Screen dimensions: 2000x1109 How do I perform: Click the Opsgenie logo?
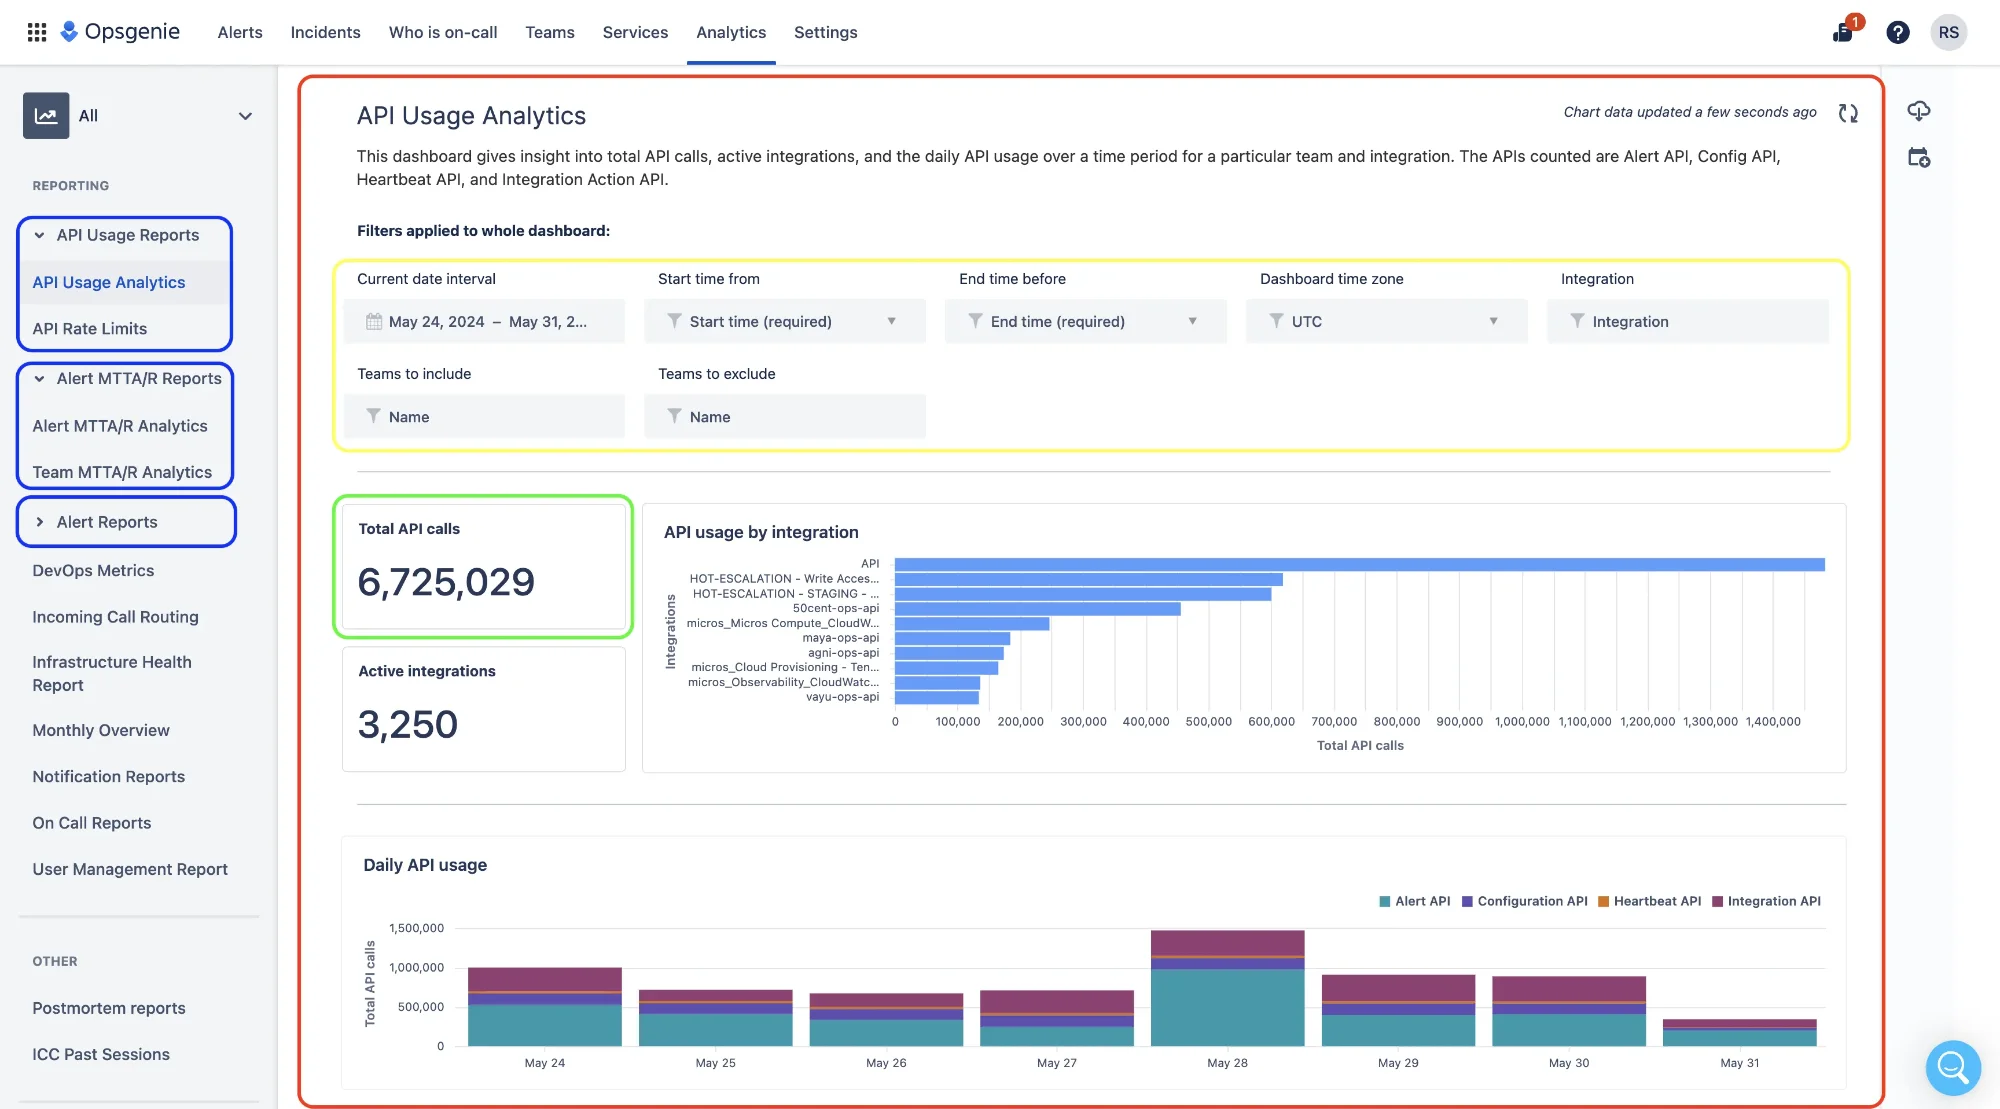click(x=120, y=31)
